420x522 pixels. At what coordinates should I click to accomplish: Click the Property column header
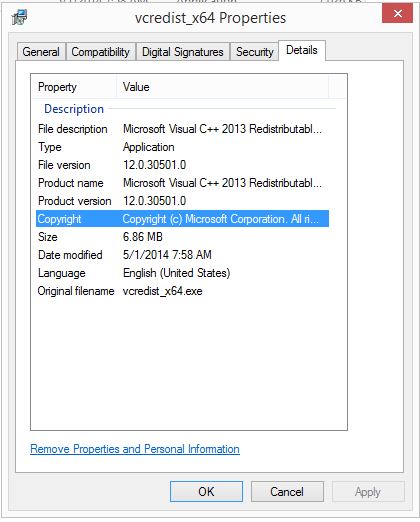coord(74,87)
